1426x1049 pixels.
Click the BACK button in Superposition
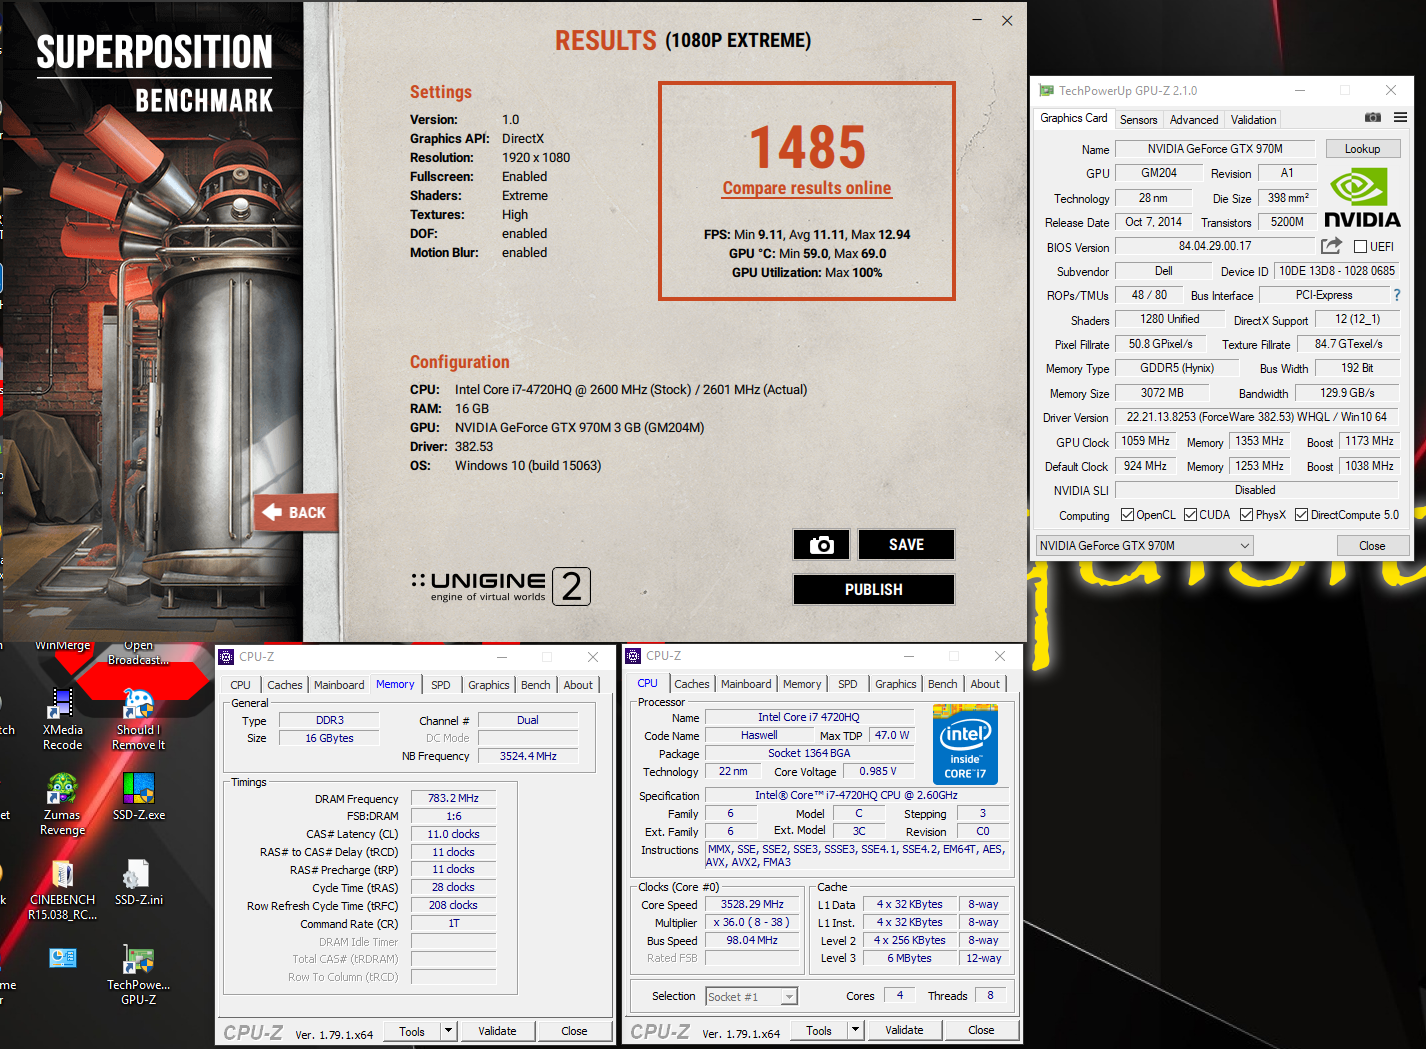click(295, 513)
